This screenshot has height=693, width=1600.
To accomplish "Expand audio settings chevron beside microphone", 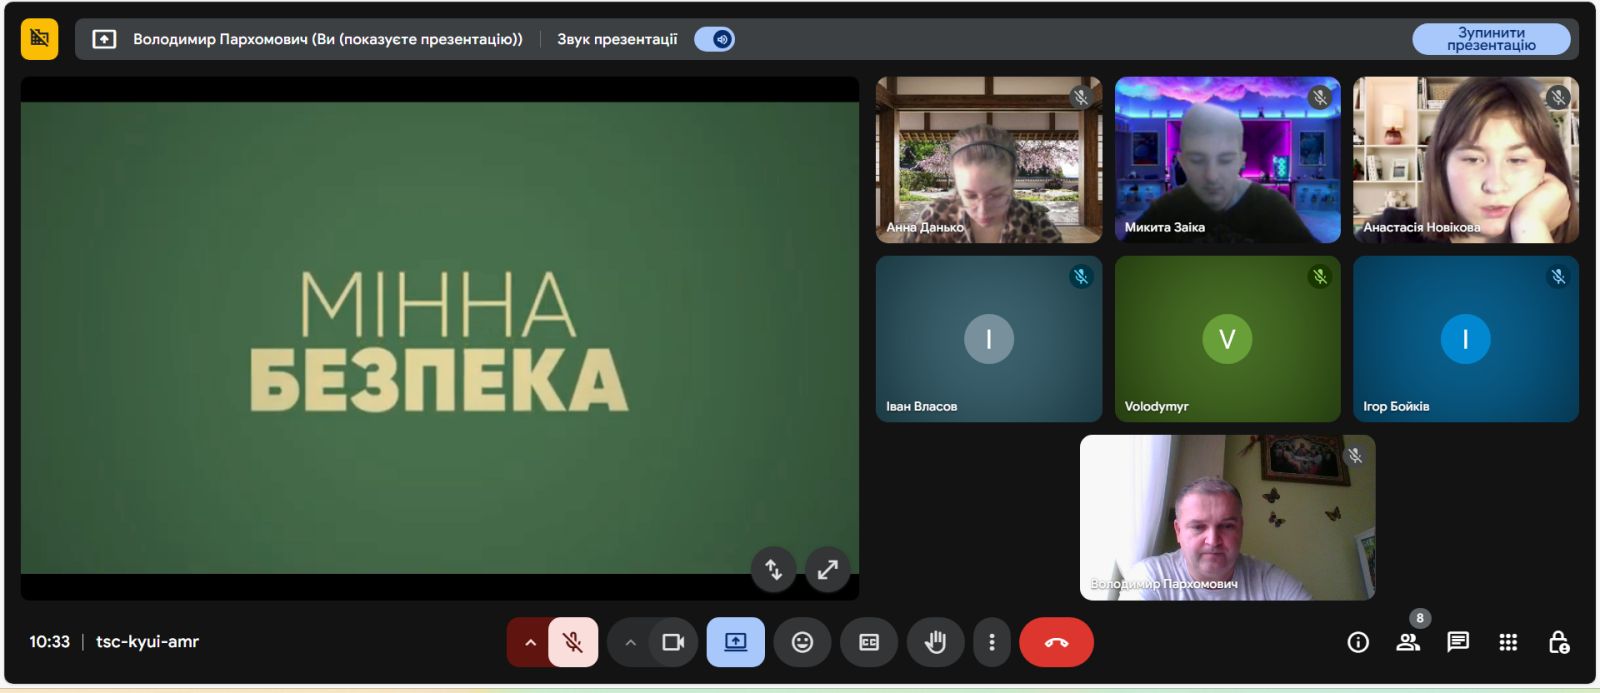I will coord(530,642).
